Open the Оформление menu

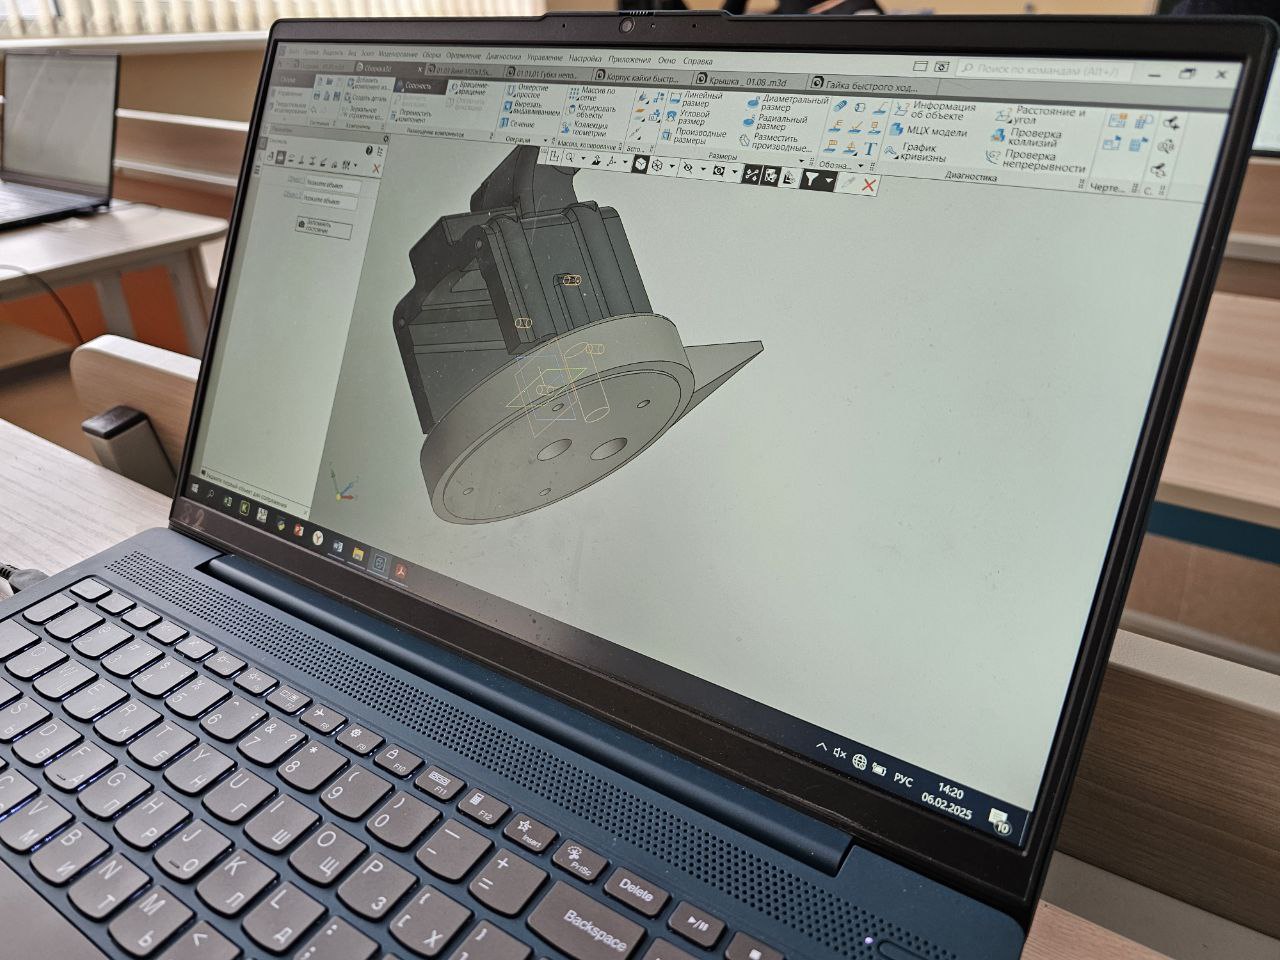[x=464, y=57]
